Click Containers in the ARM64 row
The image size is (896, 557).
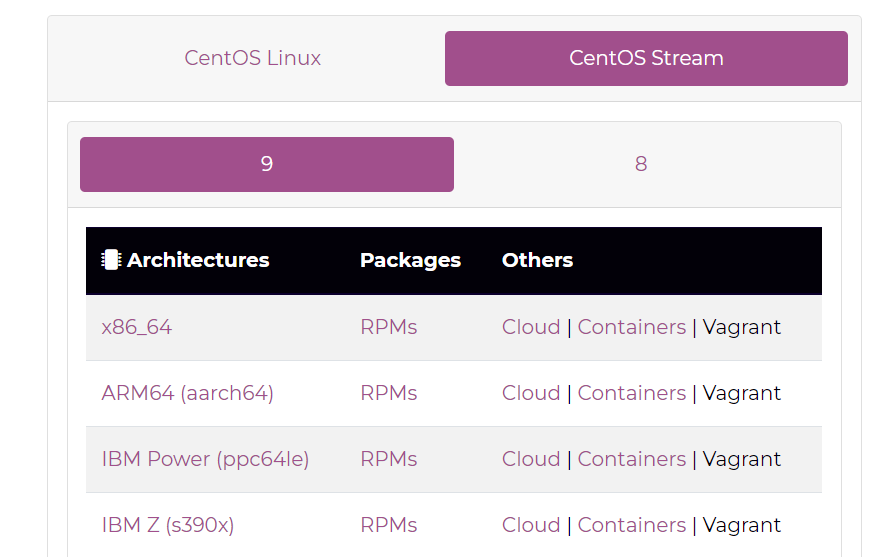click(x=632, y=393)
